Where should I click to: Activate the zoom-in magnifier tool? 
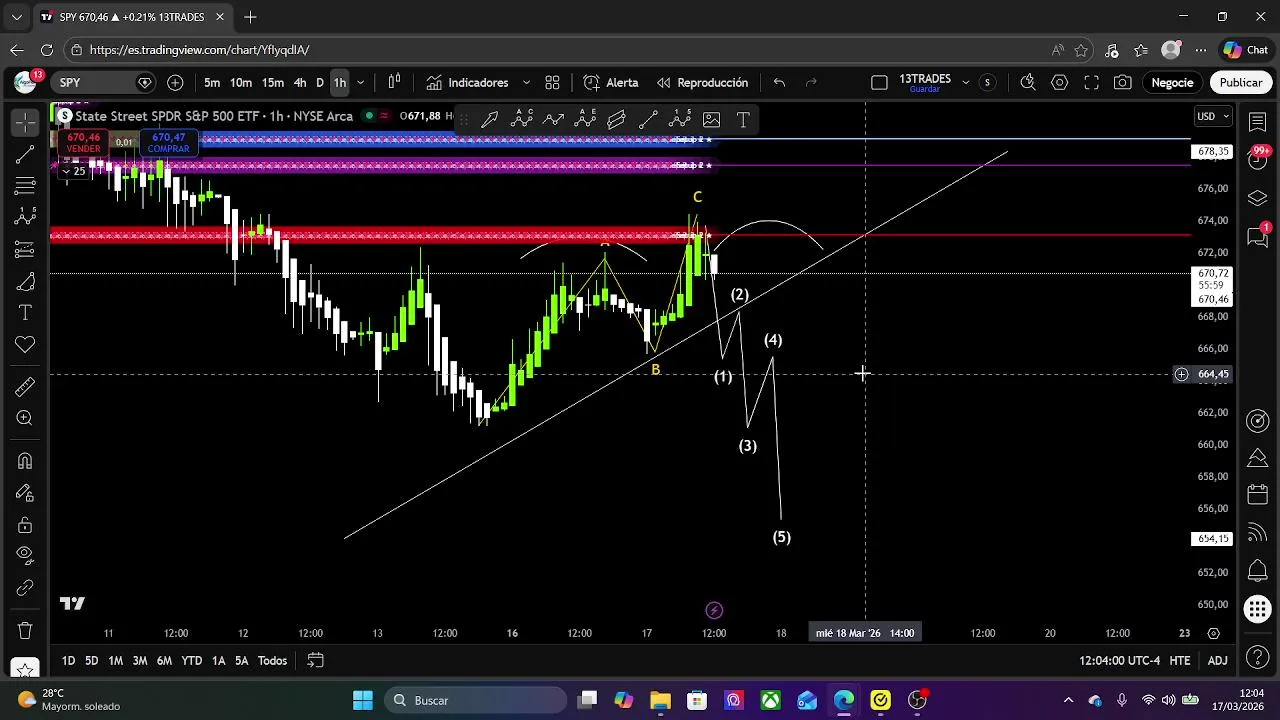25,419
